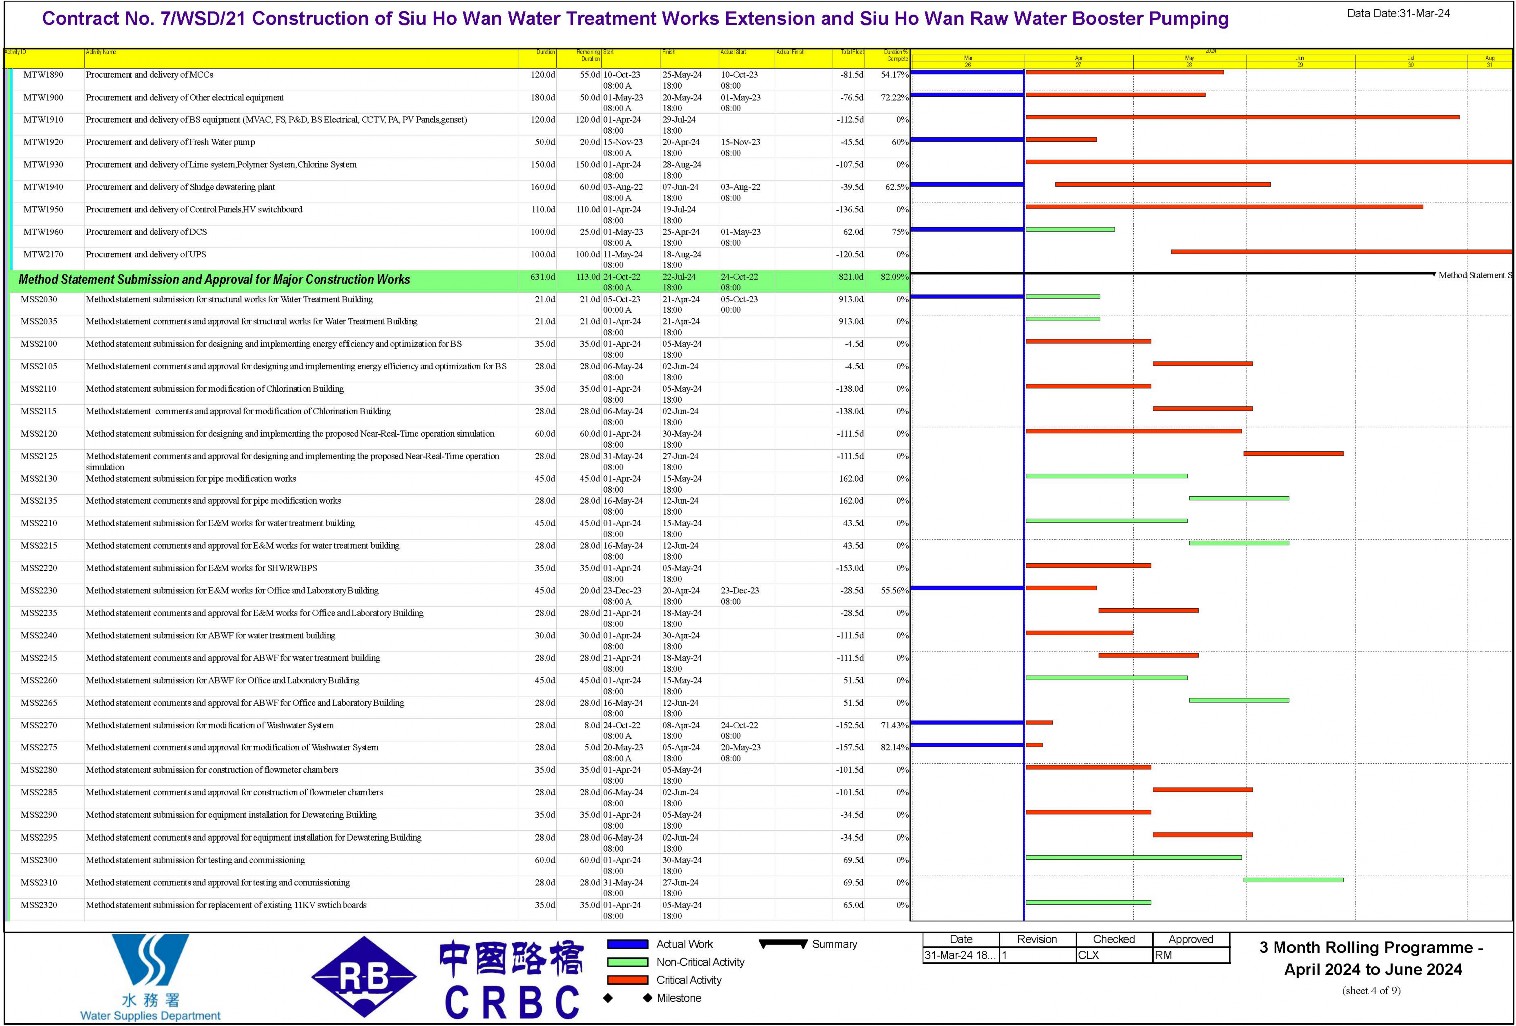Viewport: 1516px width, 1026px height.
Task: Click 'Procurement and delivery of Sludge dewatering plant'
Action: click(x=180, y=187)
